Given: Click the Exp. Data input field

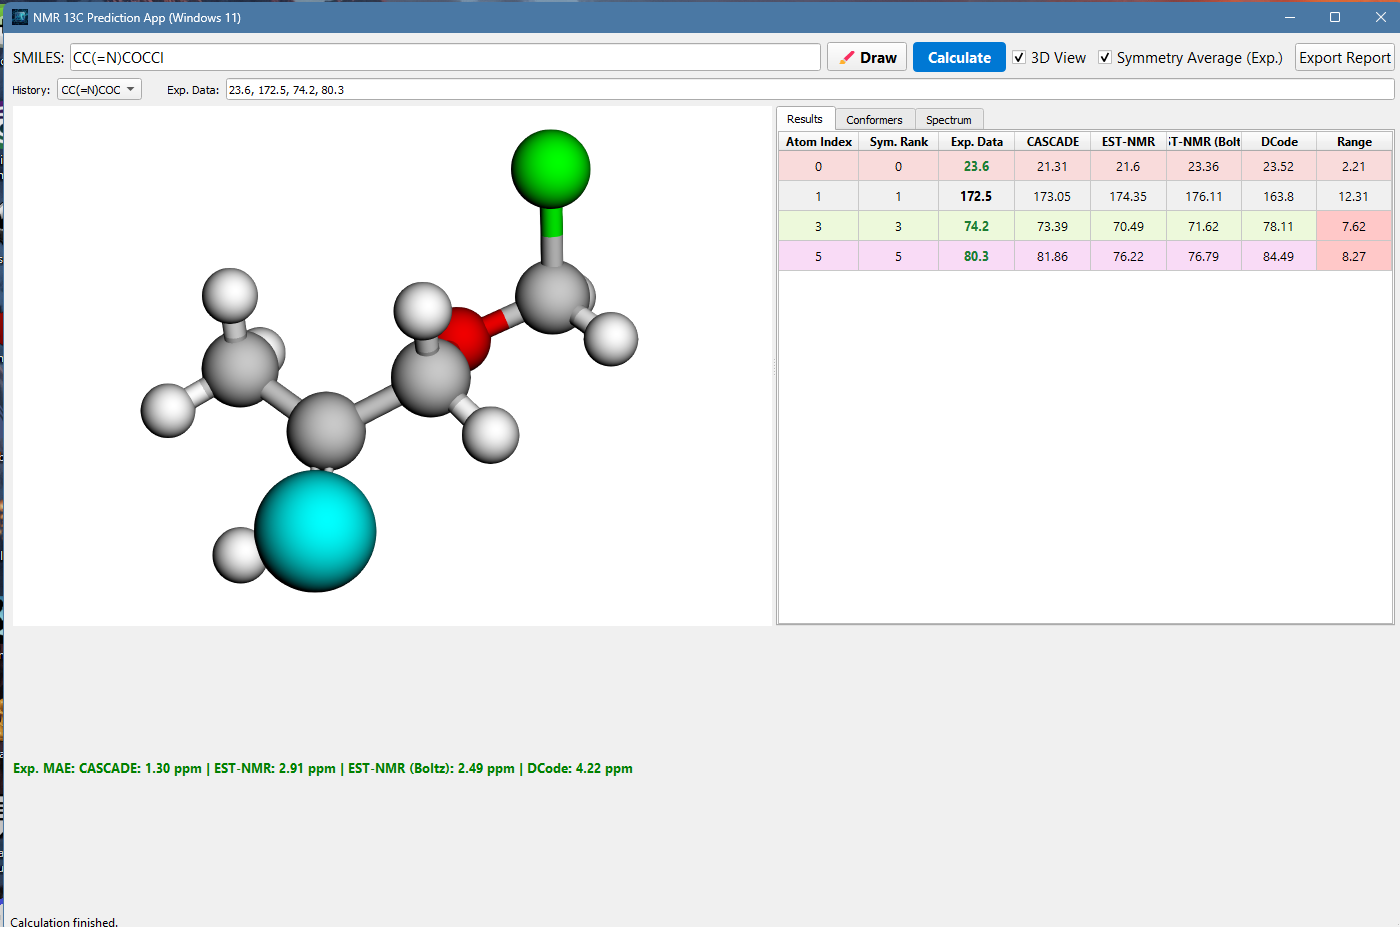Looking at the screenshot, I should 810,89.
